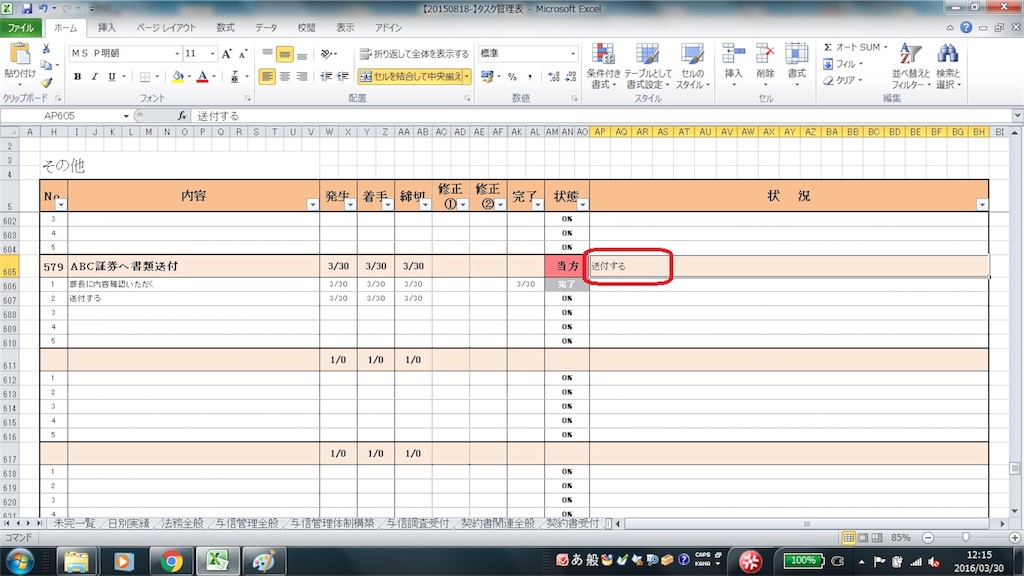This screenshot has height=576, width=1024.
Task: Expand the AutoSum (オート SUM) dropdown arrow
Action: [886, 48]
